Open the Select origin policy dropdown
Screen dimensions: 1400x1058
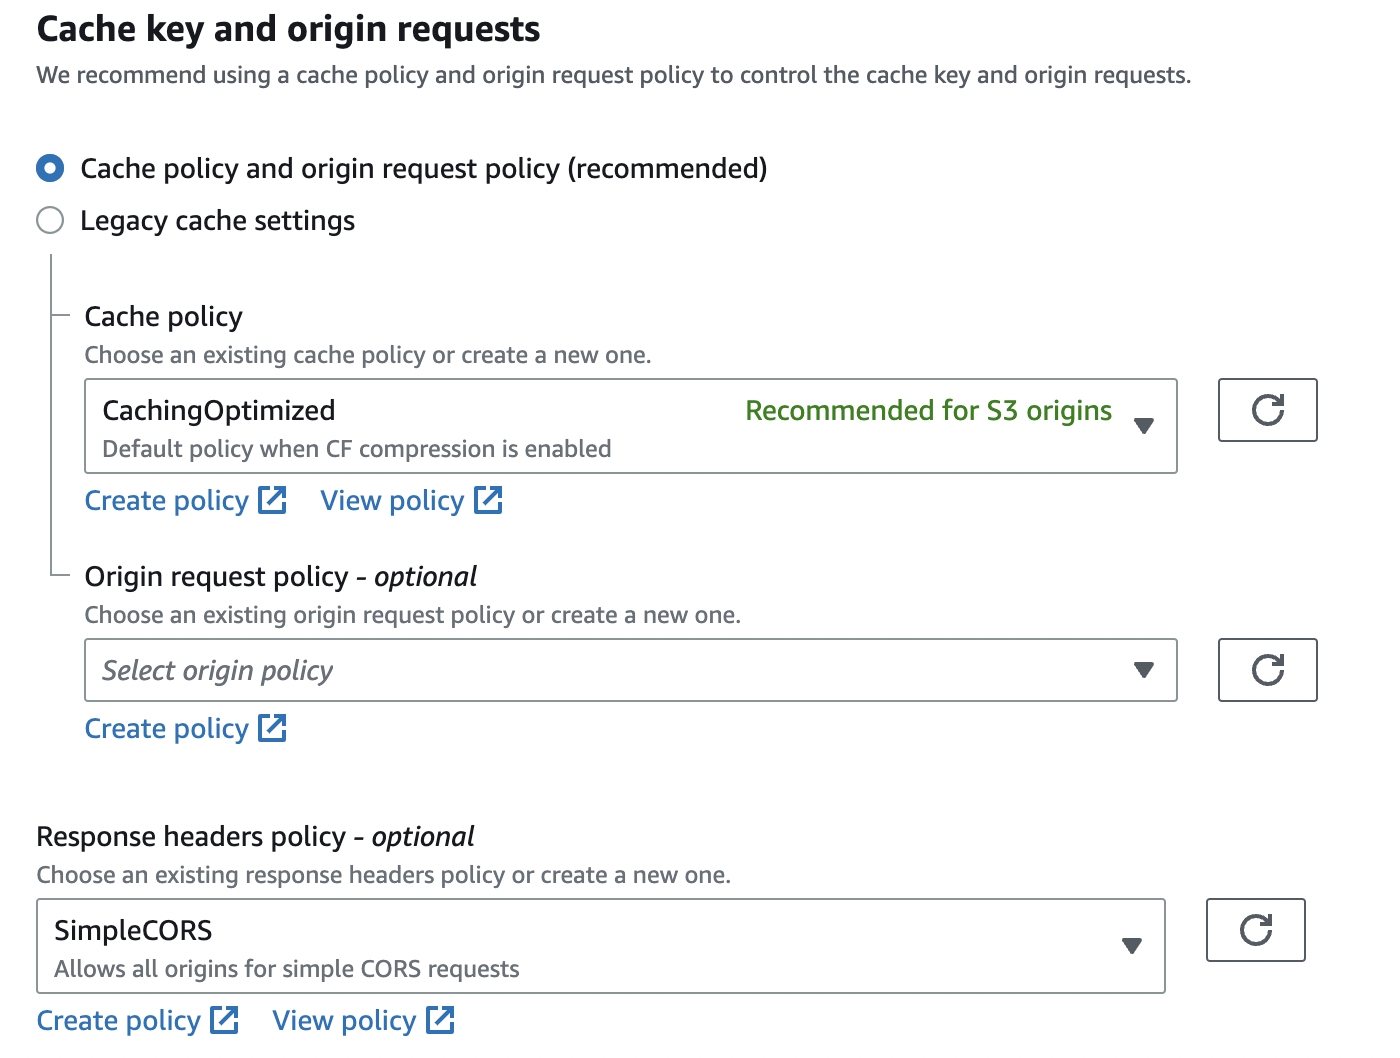tap(630, 670)
